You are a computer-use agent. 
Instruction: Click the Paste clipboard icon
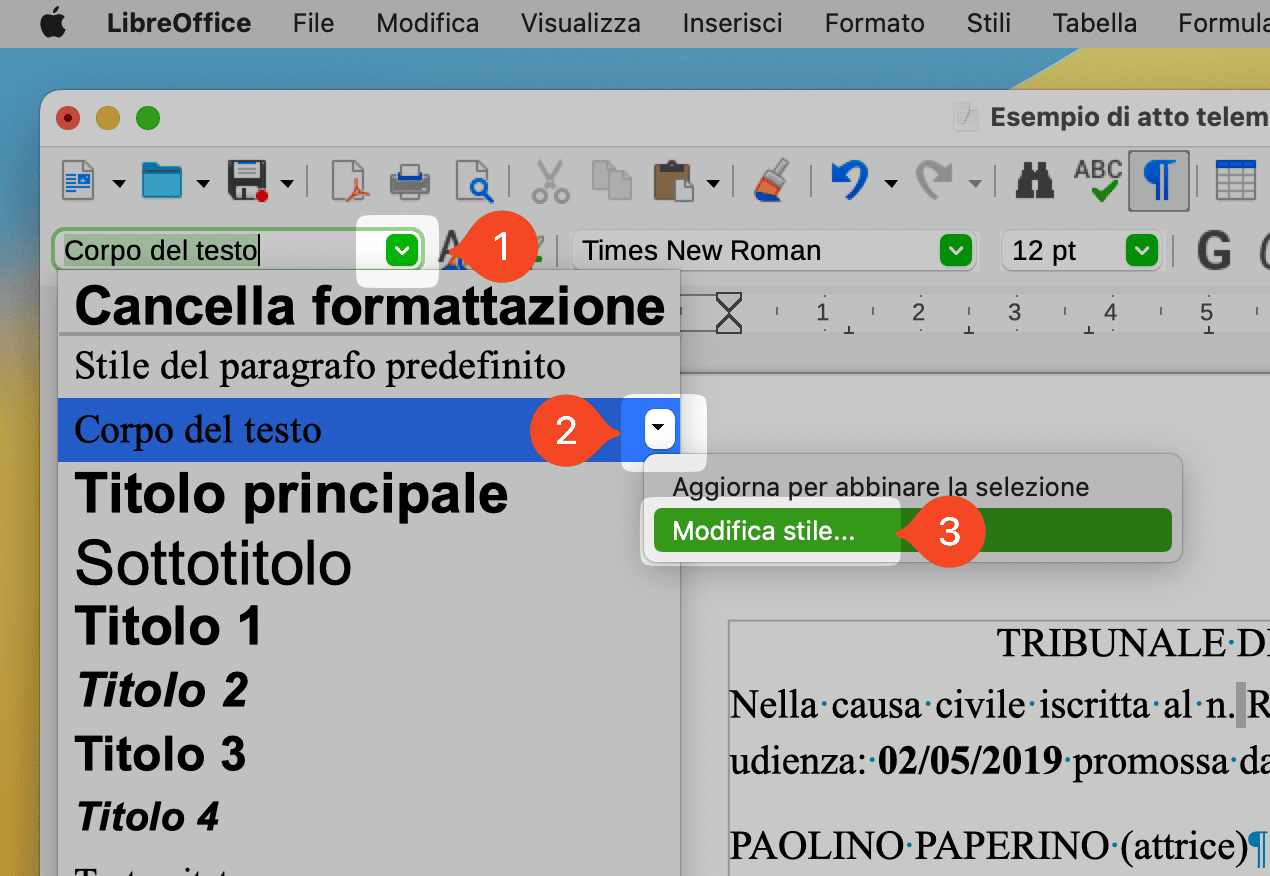[673, 181]
